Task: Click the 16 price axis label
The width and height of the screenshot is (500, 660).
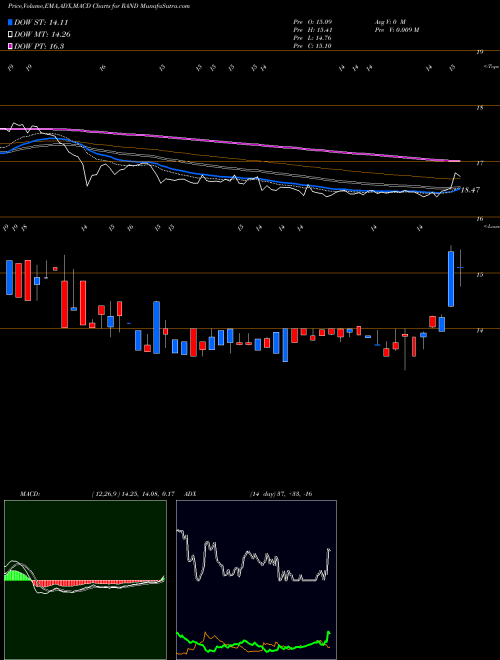Action: (x=479, y=219)
